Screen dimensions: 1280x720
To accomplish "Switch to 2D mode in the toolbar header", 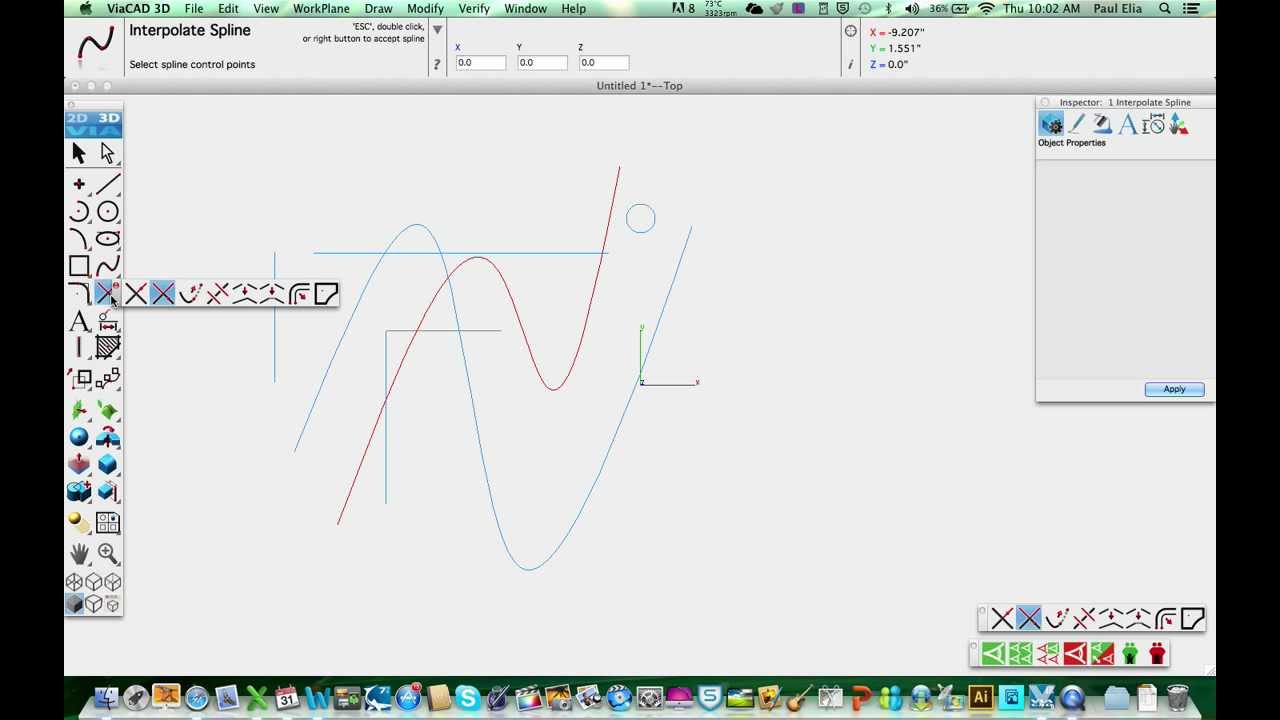I will [79, 119].
